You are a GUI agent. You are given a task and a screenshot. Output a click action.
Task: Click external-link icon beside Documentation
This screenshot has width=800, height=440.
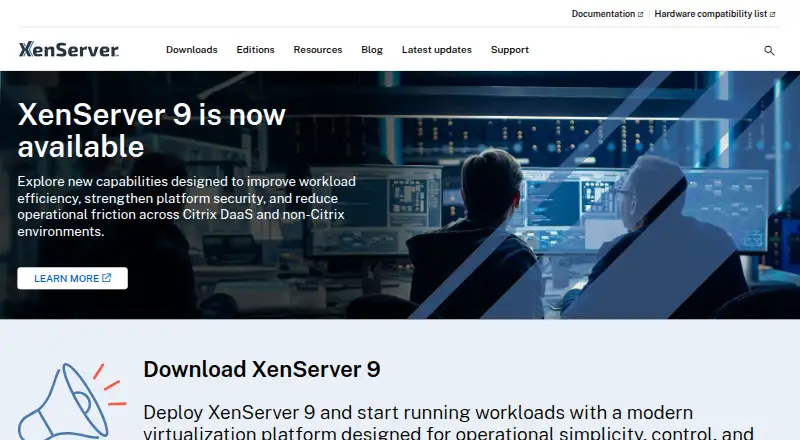coord(640,14)
